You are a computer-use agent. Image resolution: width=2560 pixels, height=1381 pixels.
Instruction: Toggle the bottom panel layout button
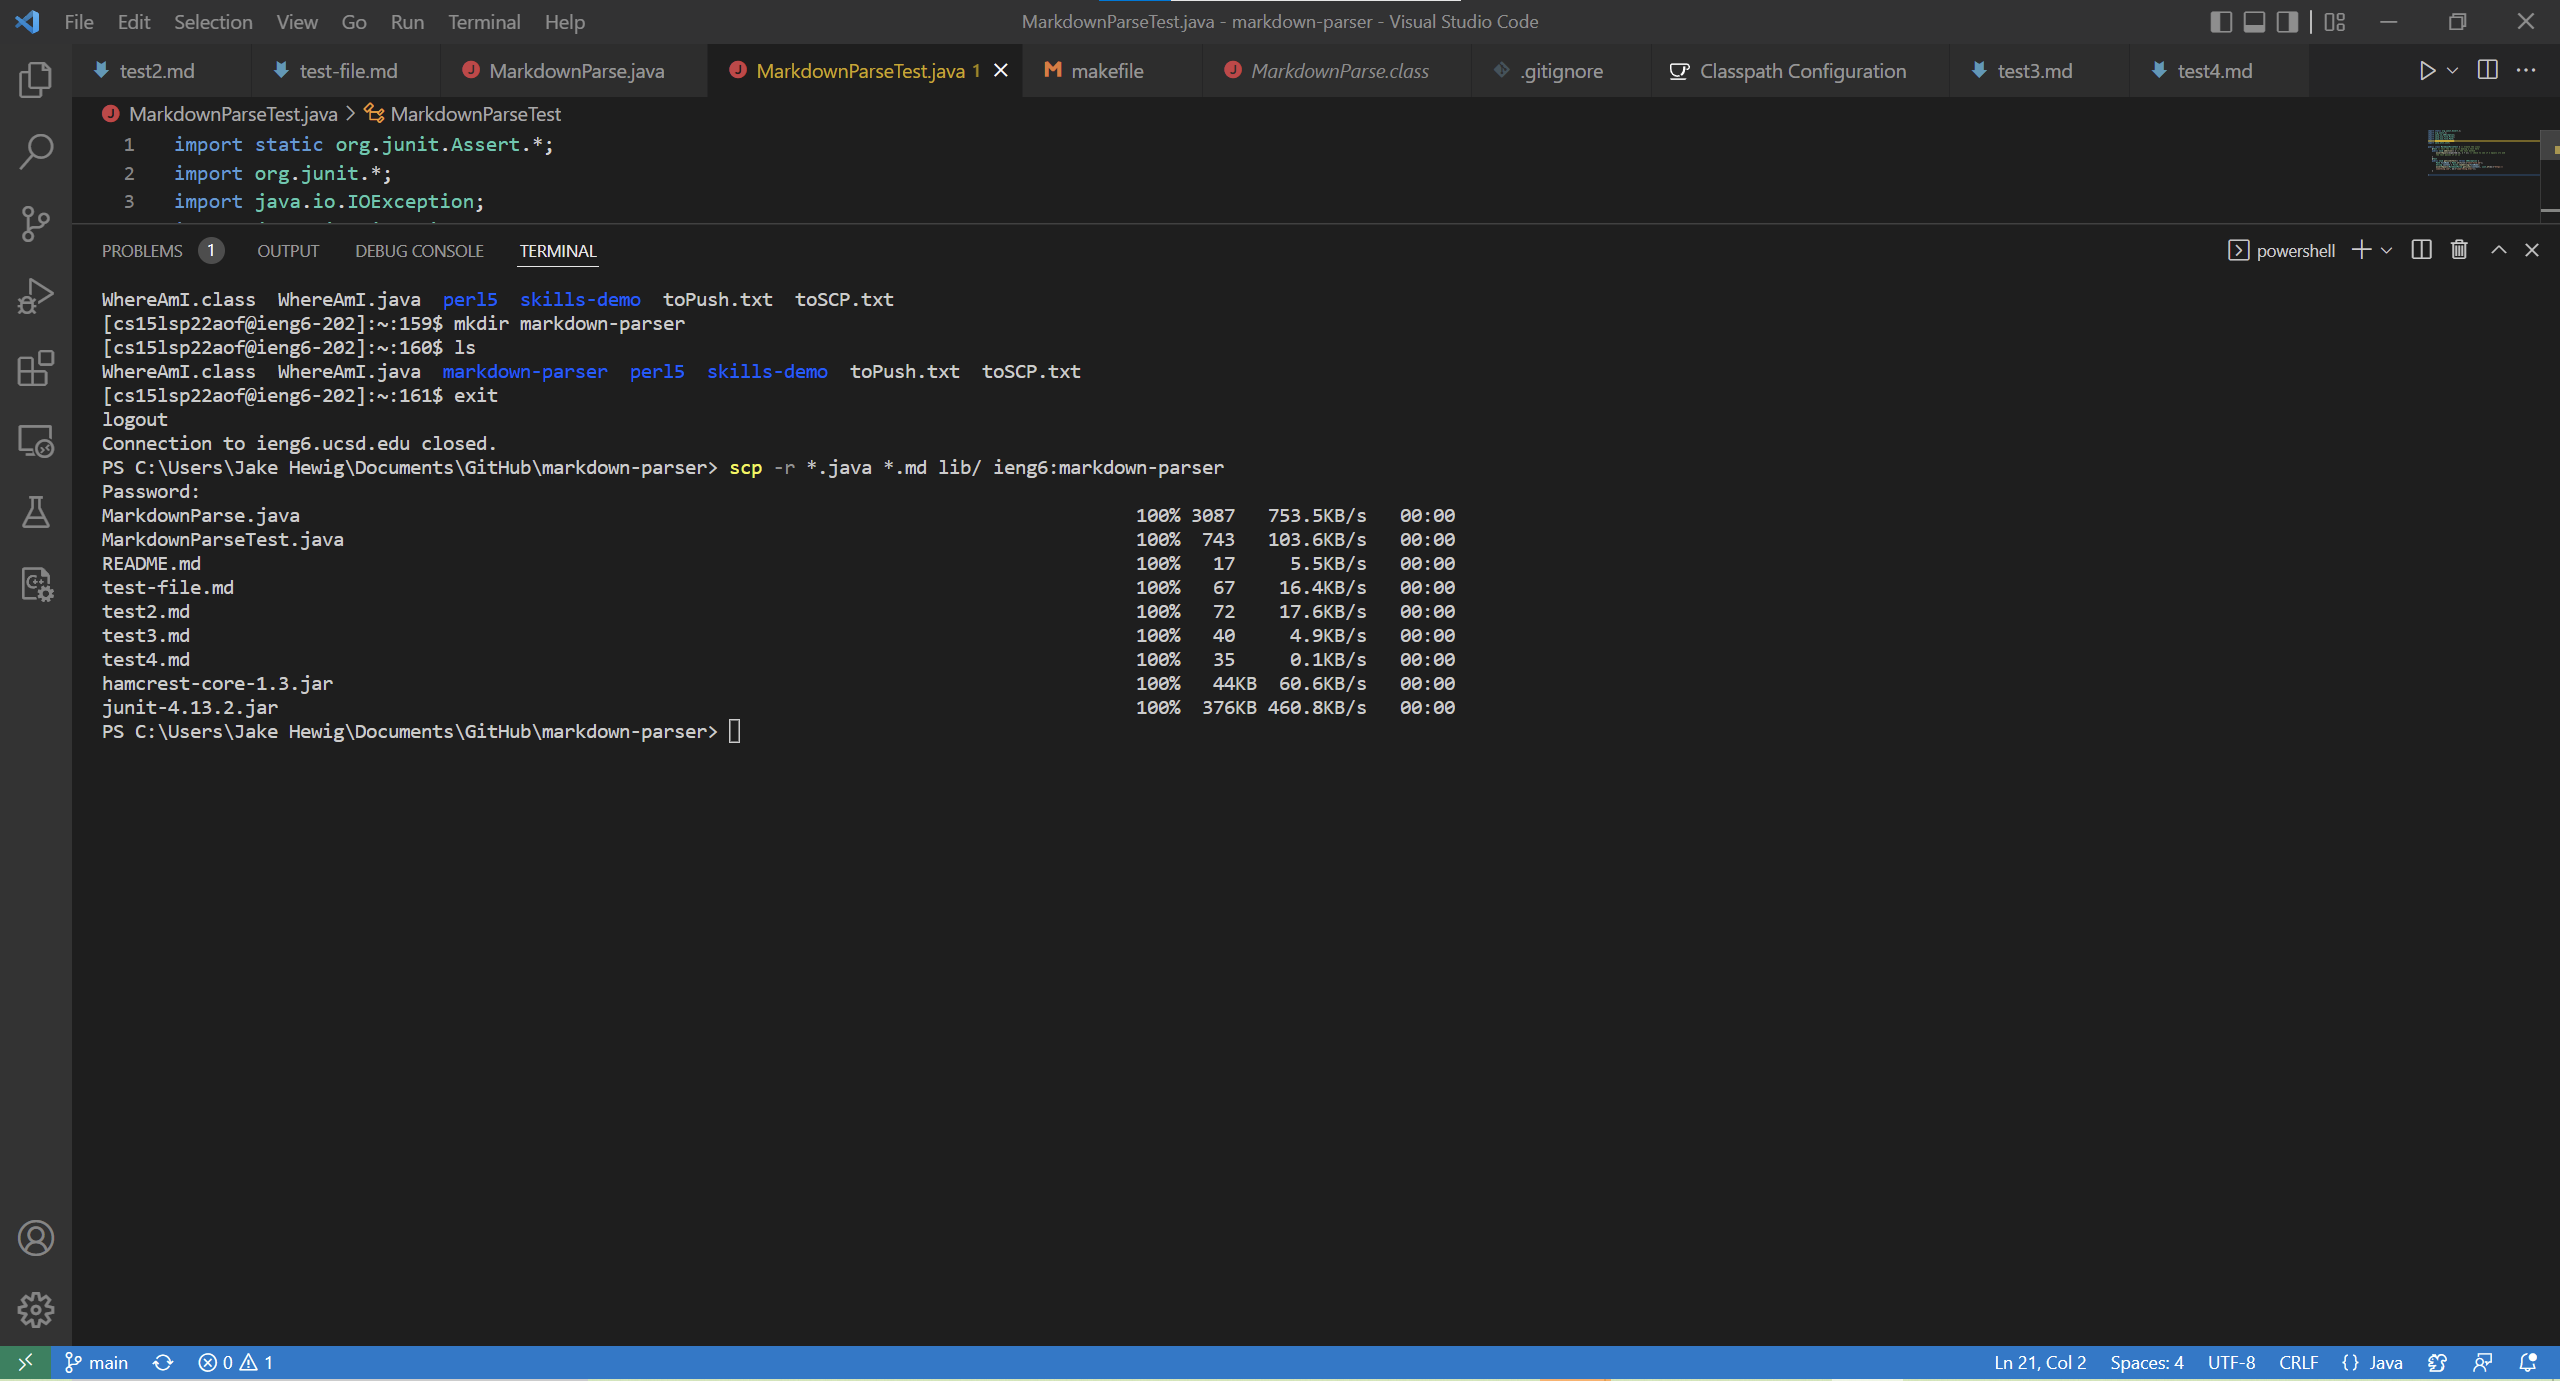[x=2254, y=22]
